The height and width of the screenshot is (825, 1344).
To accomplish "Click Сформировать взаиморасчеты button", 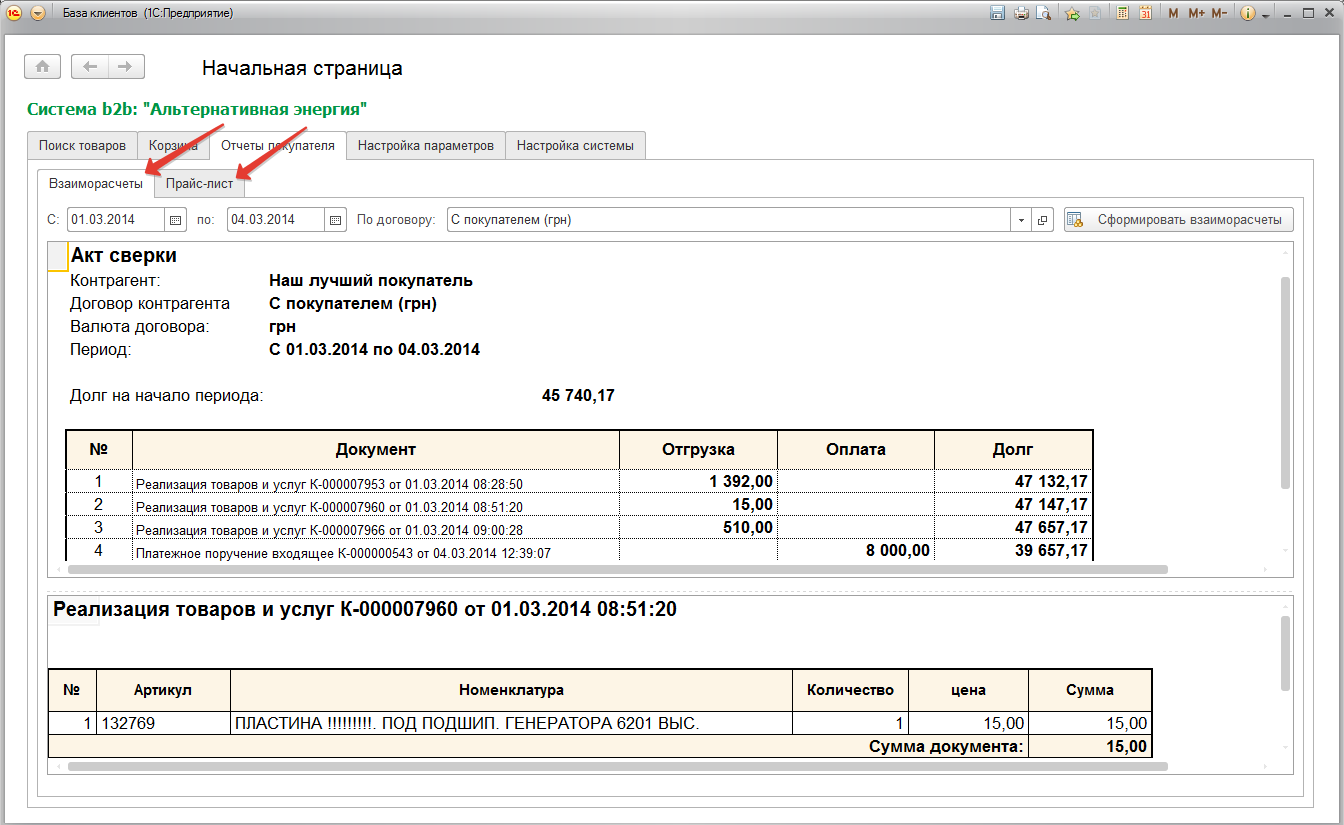I will [1179, 220].
